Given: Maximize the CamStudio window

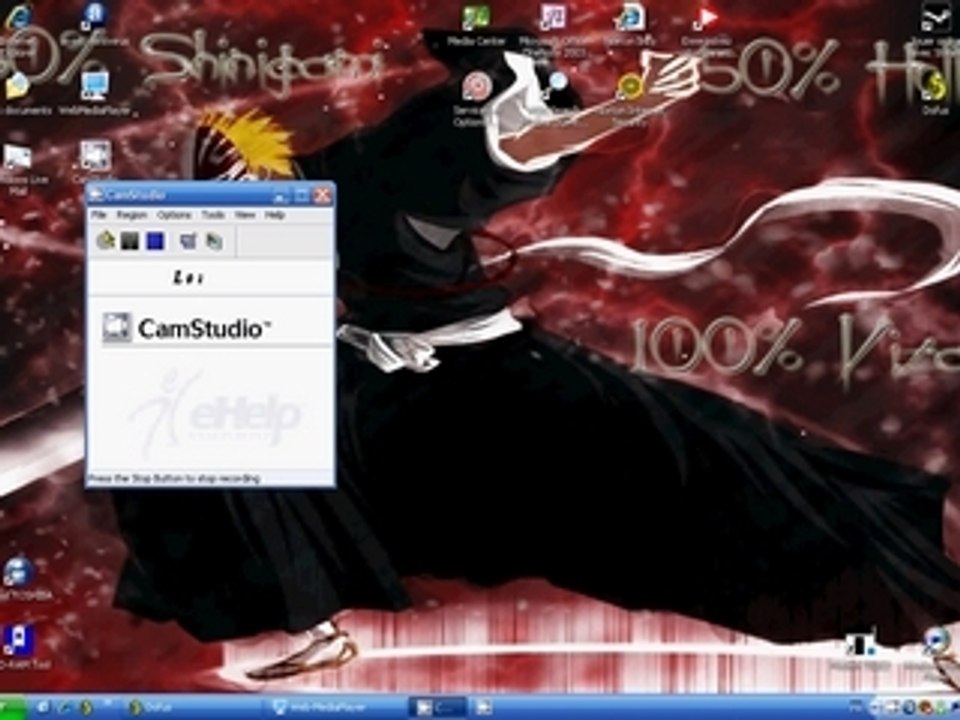Looking at the screenshot, I should click(301, 195).
